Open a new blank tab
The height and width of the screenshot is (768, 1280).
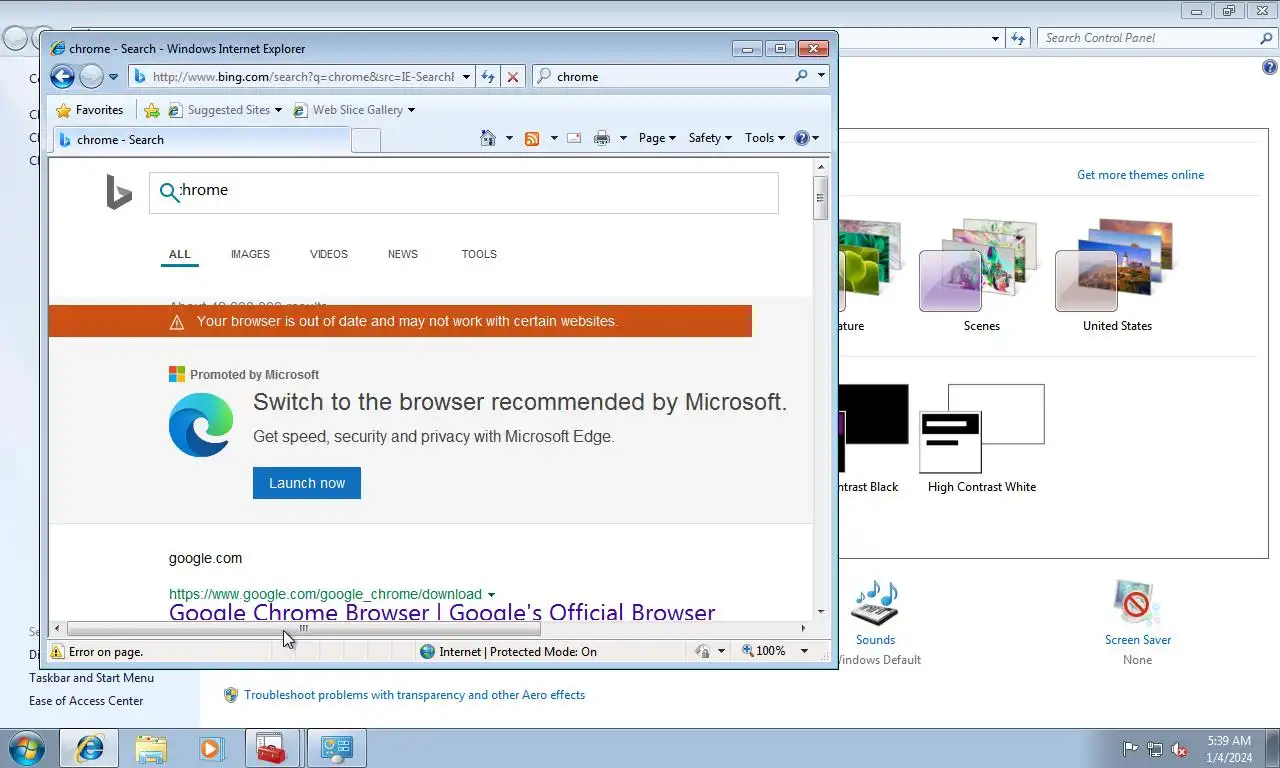coord(365,140)
